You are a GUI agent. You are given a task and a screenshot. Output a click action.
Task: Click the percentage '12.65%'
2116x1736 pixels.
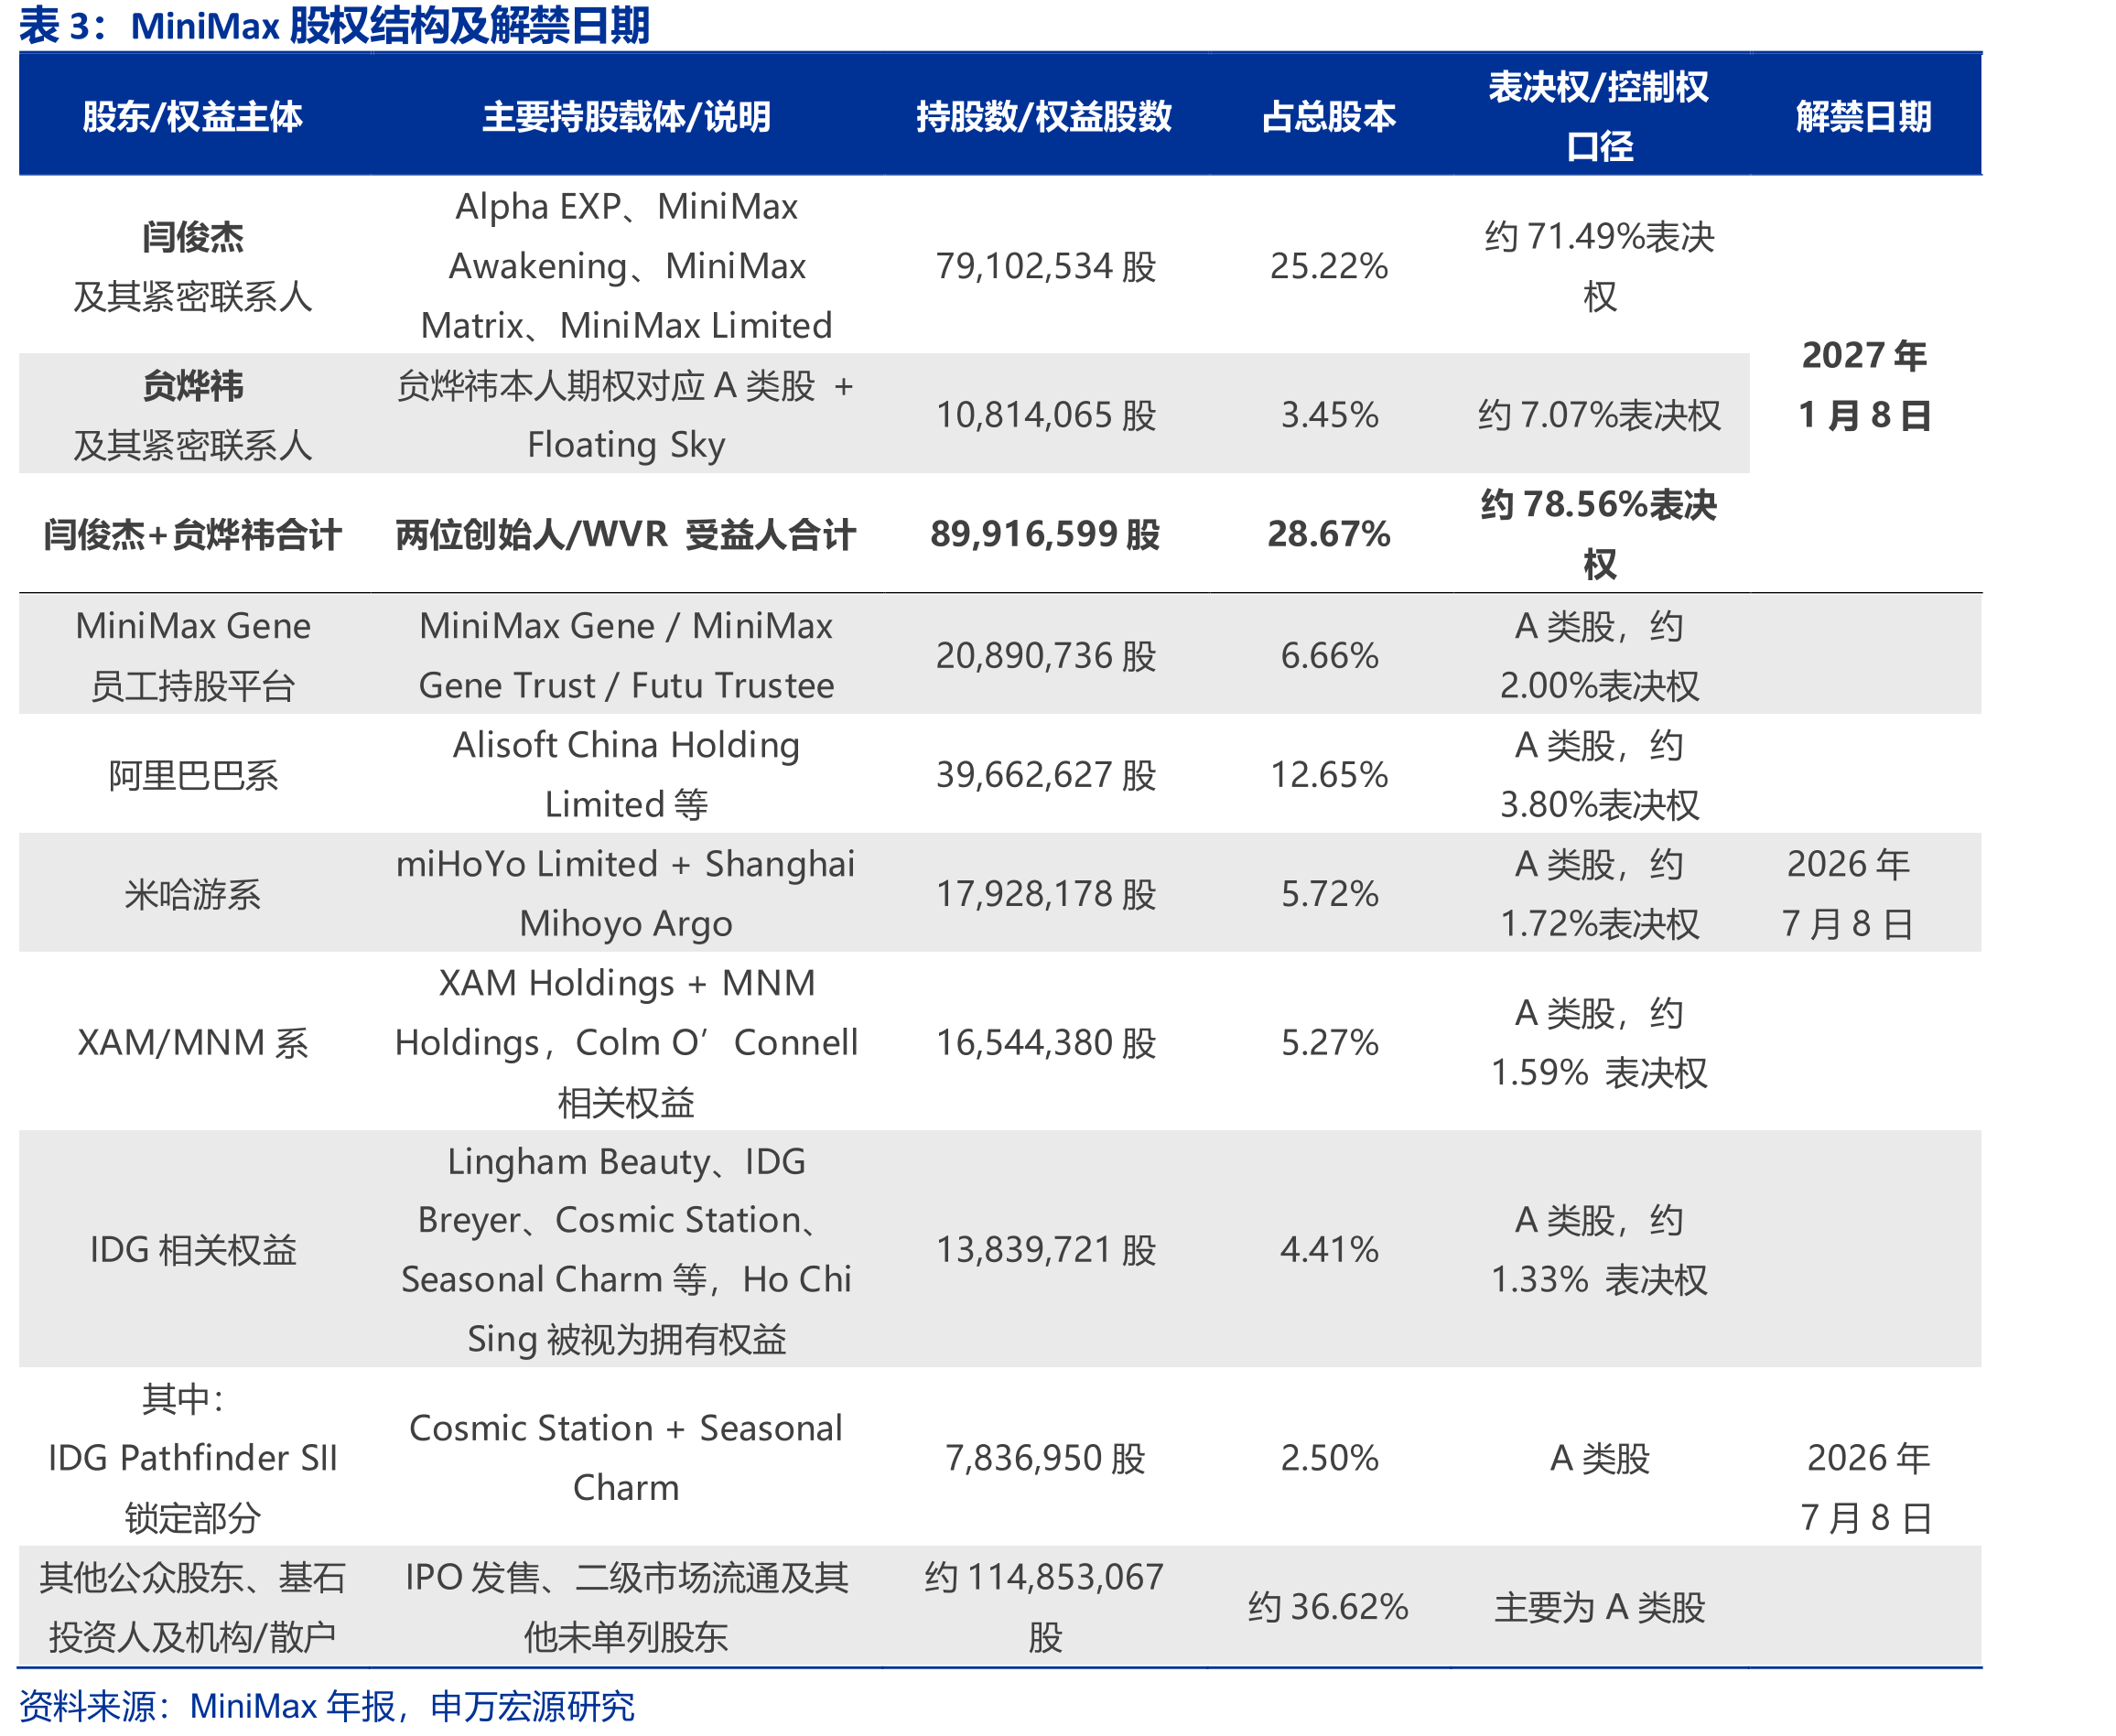pyautogui.click(x=1329, y=775)
